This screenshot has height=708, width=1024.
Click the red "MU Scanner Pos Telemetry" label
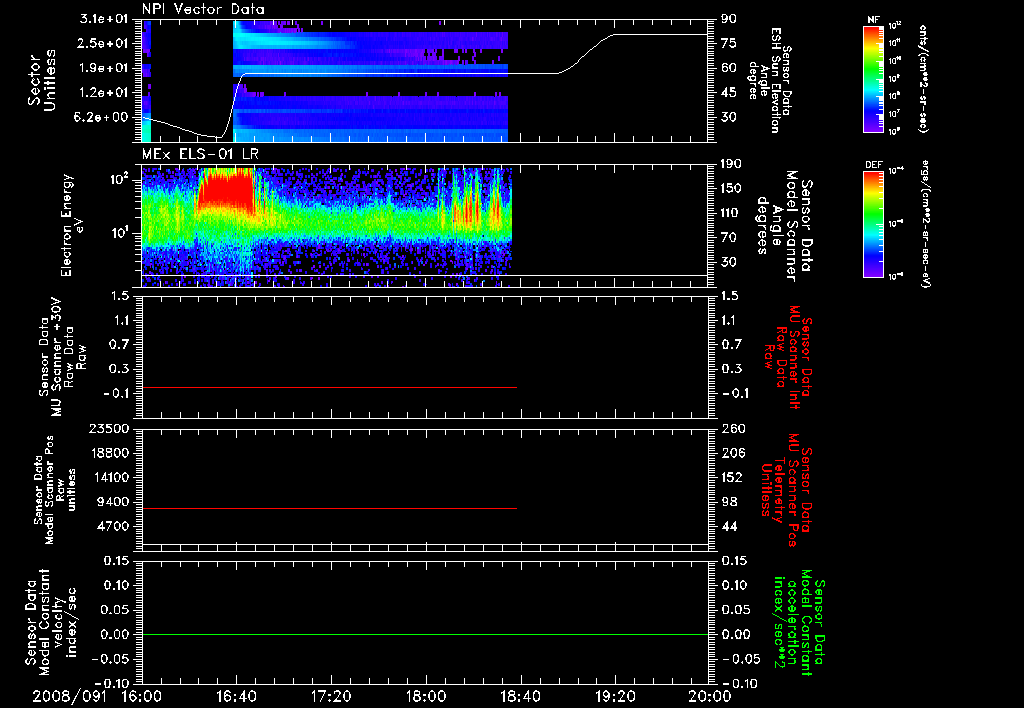point(787,490)
